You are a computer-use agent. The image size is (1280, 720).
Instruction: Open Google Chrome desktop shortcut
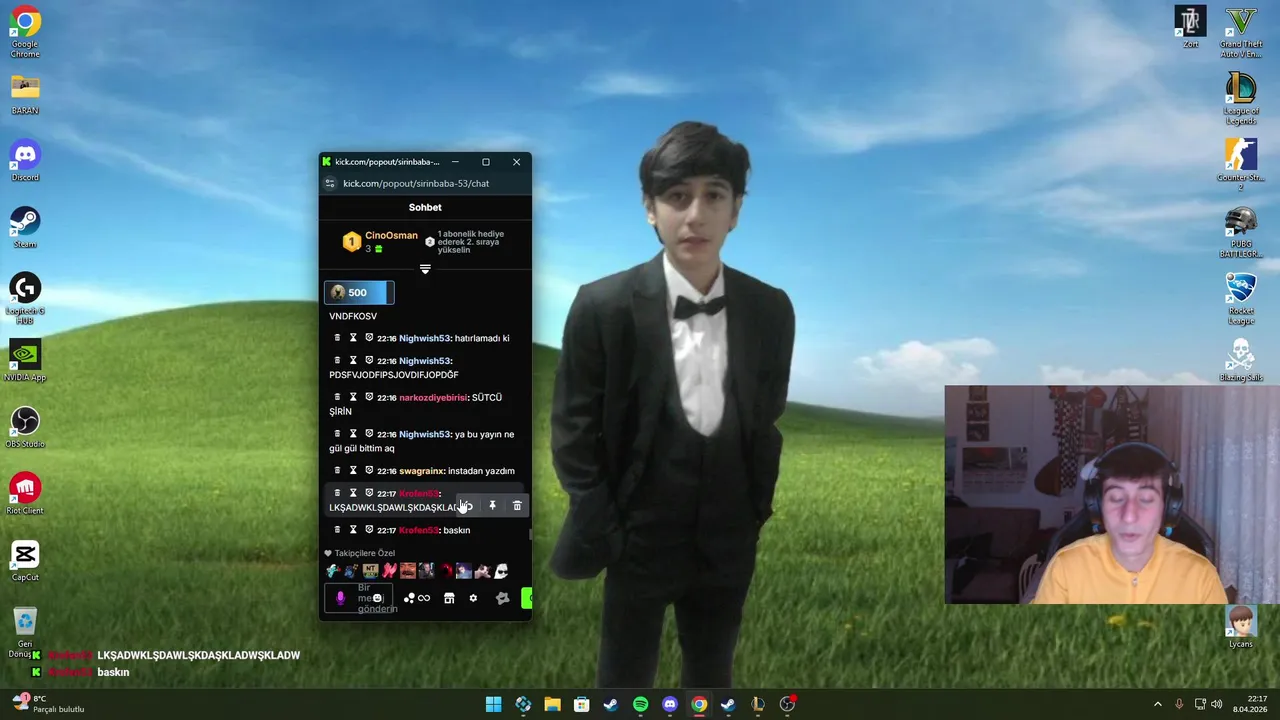tap(25, 32)
